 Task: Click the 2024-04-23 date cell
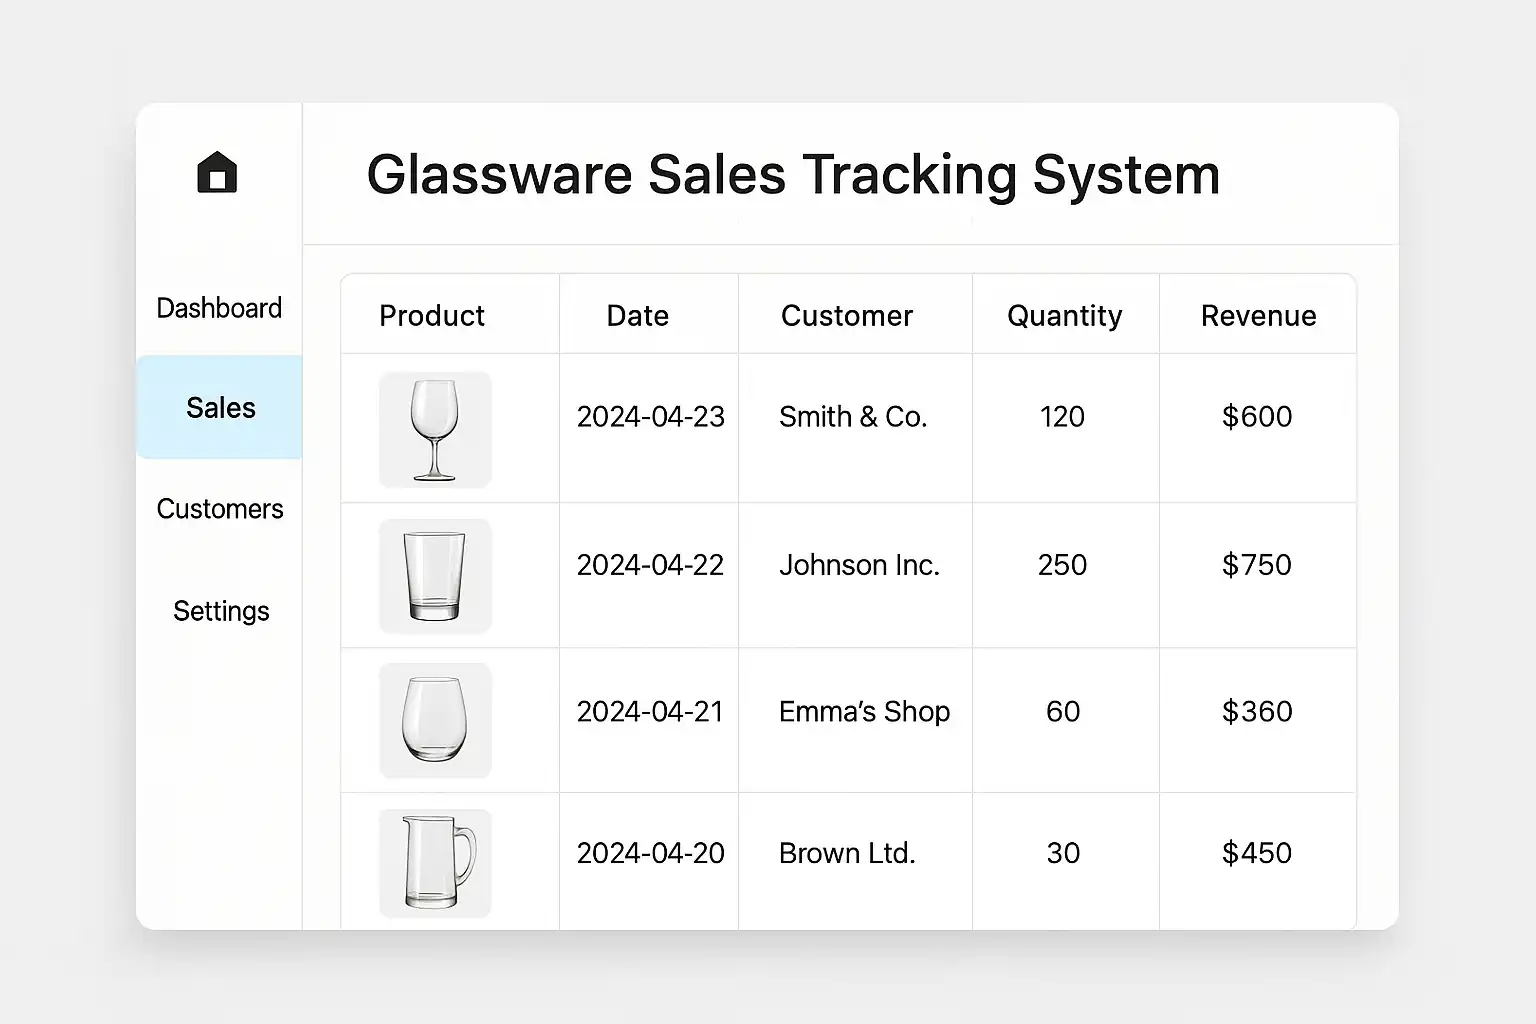650,417
